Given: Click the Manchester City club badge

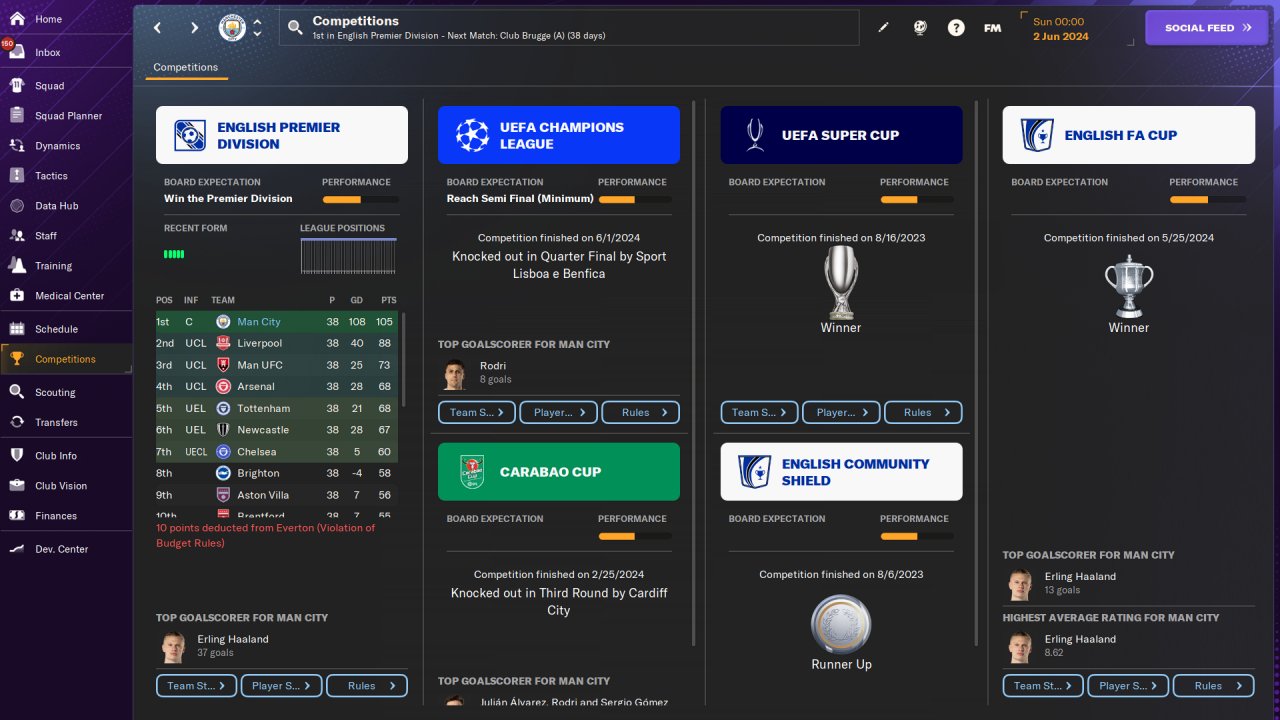Looking at the screenshot, I should (232, 28).
